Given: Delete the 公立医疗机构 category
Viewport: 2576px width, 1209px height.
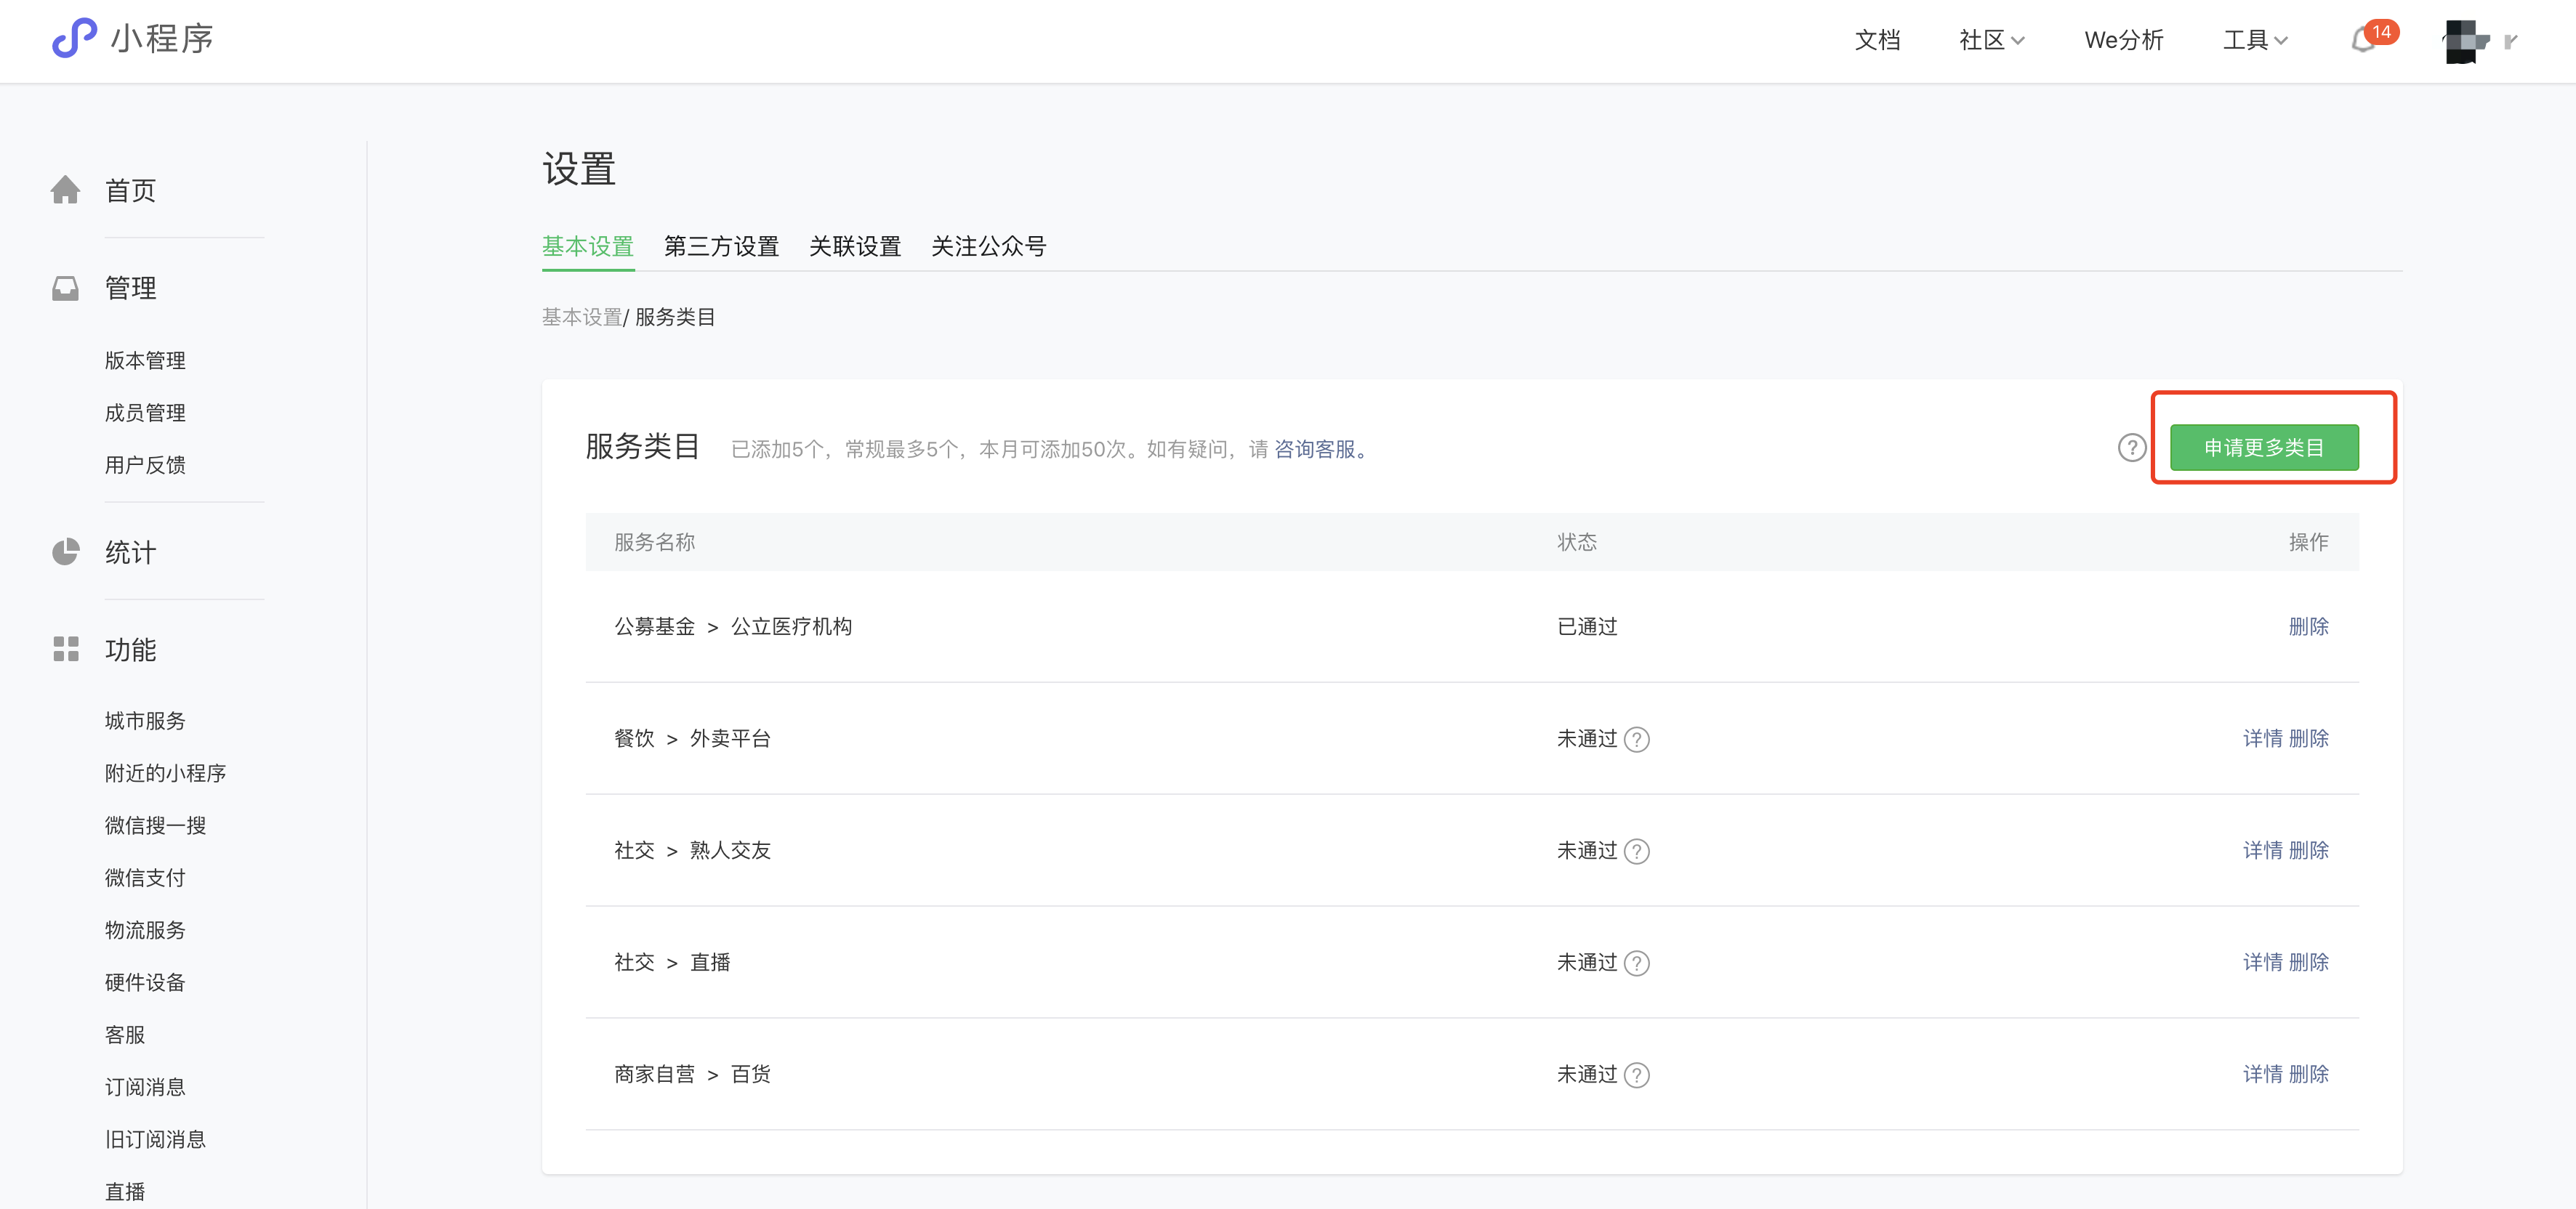Looking at the screenshot, I should (2308, 627).
